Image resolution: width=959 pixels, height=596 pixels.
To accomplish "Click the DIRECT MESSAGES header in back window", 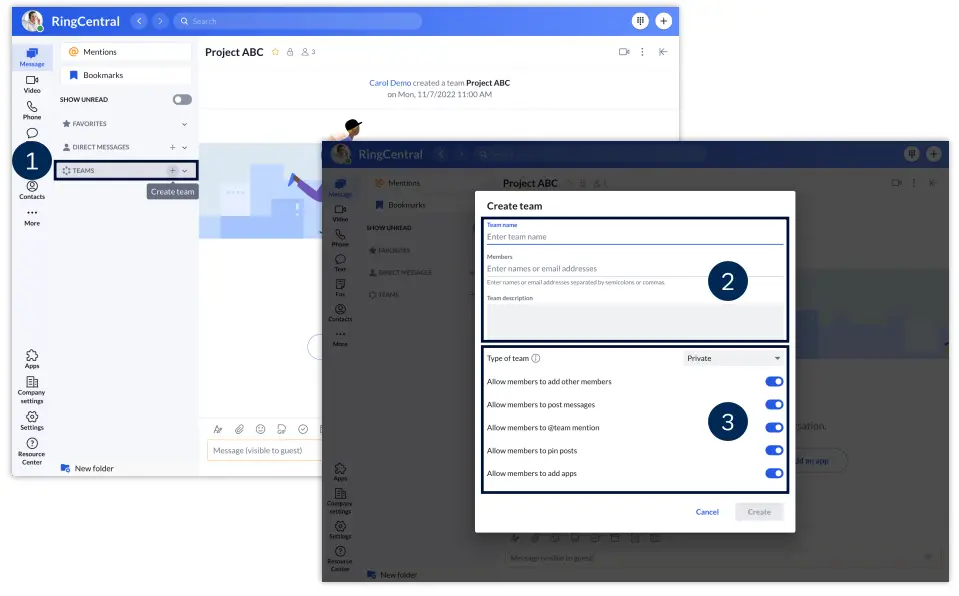I will (101, 147).
